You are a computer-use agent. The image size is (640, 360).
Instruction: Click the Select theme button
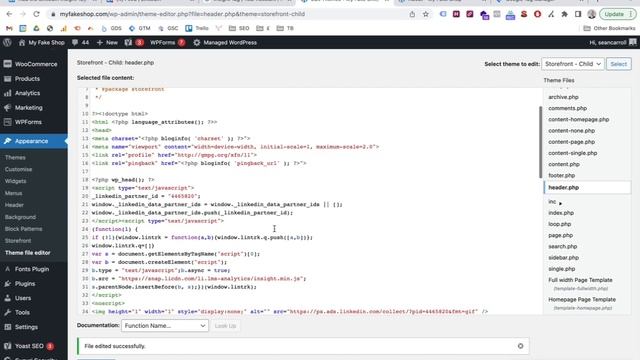tap(618, 64)
